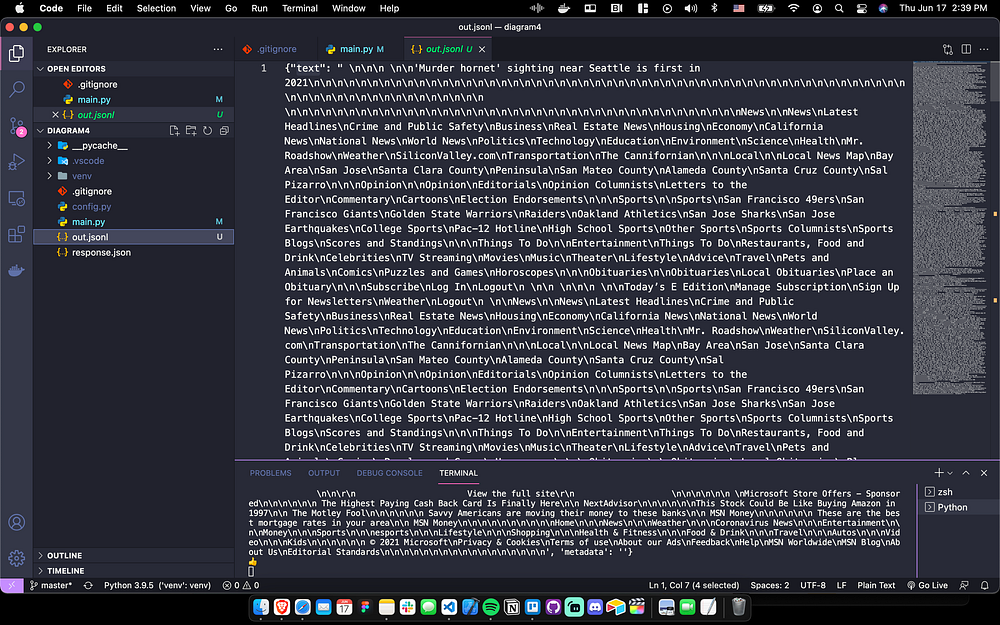Open Explorer views and more actions menu
This screenshot has width=1000, height=625.
218,49
